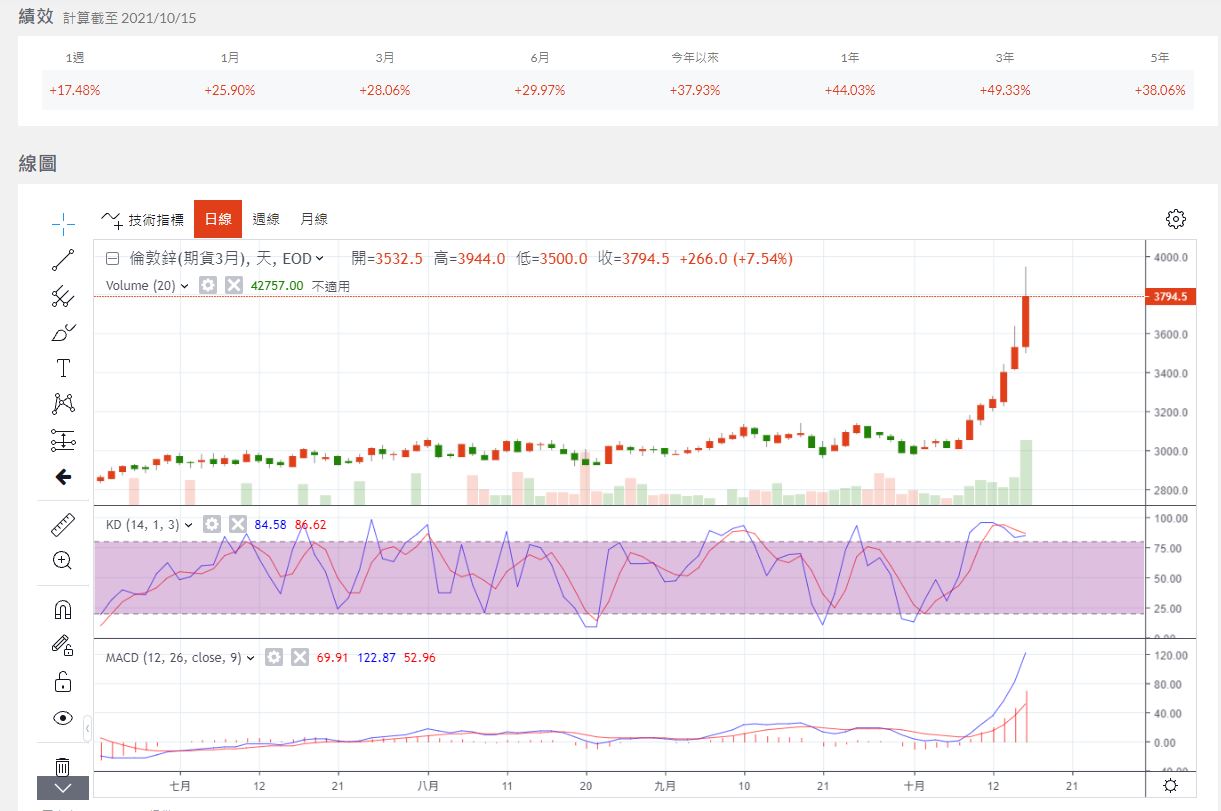Click the 3794.5 price label on axis
1221x811 pixels.
point(1169,297)
